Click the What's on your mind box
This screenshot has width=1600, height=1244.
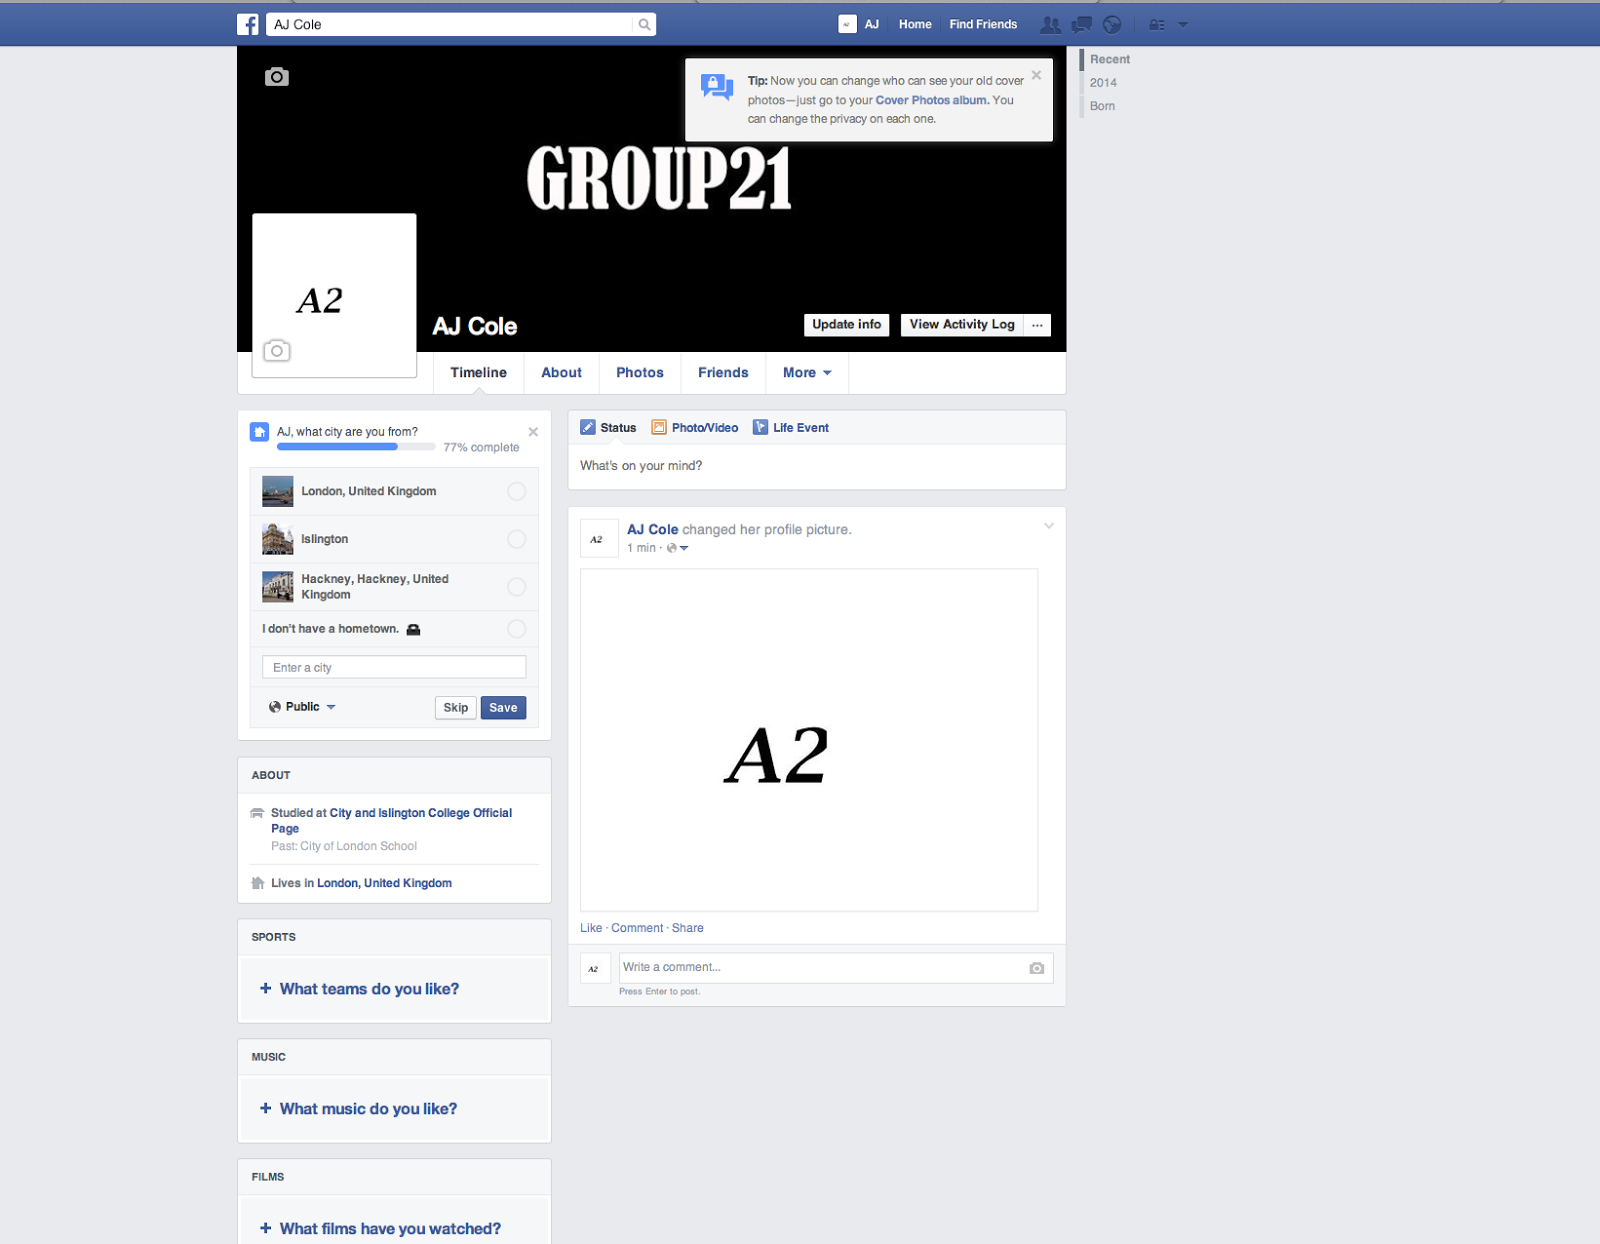(817, 466)
